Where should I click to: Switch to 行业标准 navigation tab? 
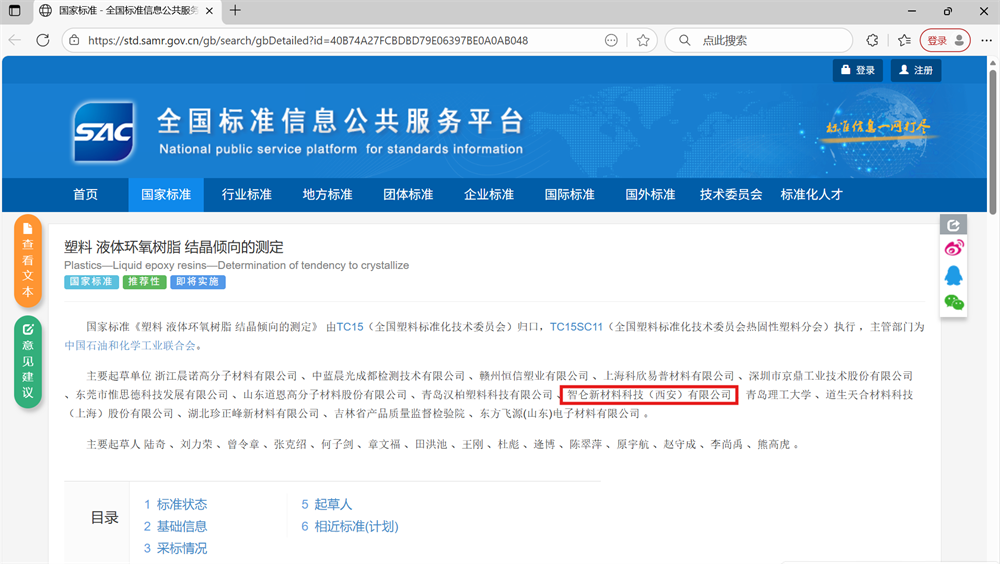(x=247, y=194)
